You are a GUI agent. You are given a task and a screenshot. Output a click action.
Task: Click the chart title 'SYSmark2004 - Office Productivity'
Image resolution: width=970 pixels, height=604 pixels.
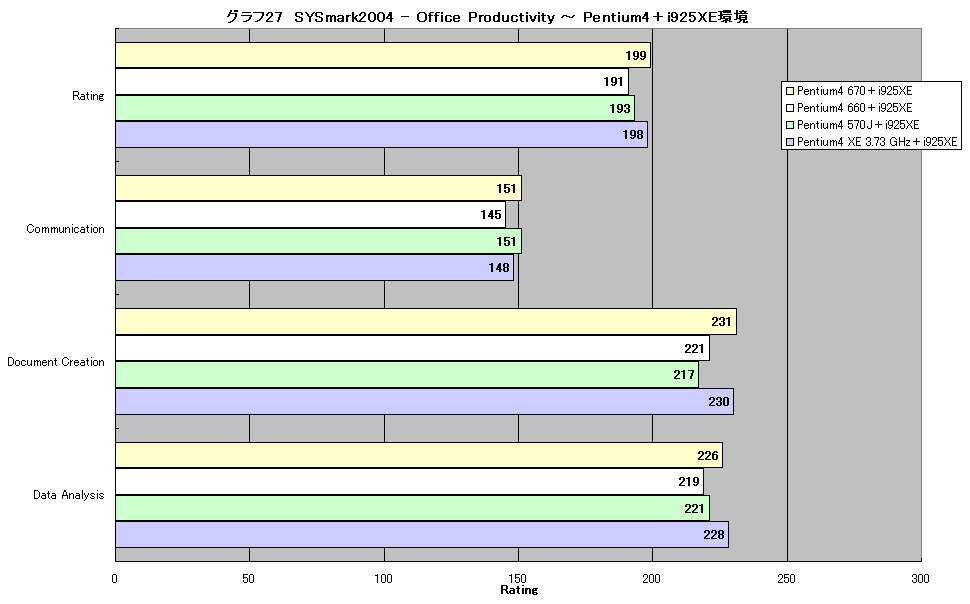(x=424, y=17)
